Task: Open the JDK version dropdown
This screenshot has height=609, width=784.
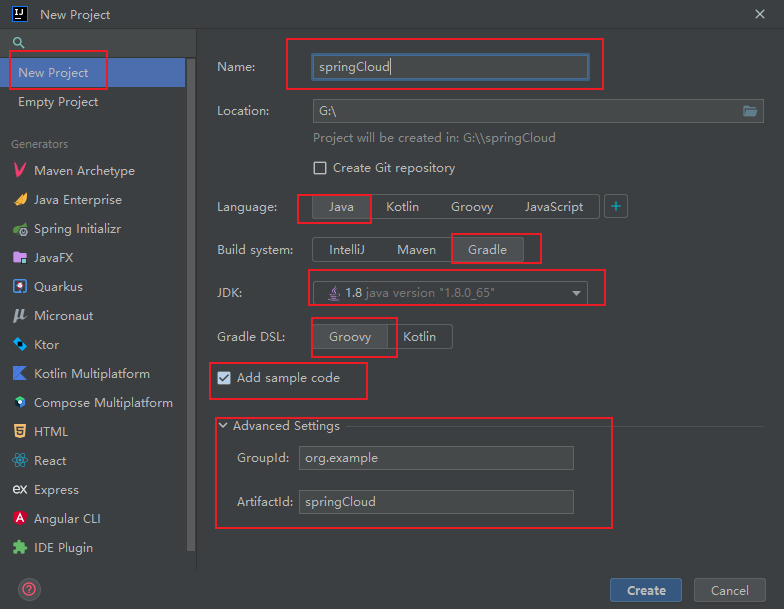Action: pos(450,293)
